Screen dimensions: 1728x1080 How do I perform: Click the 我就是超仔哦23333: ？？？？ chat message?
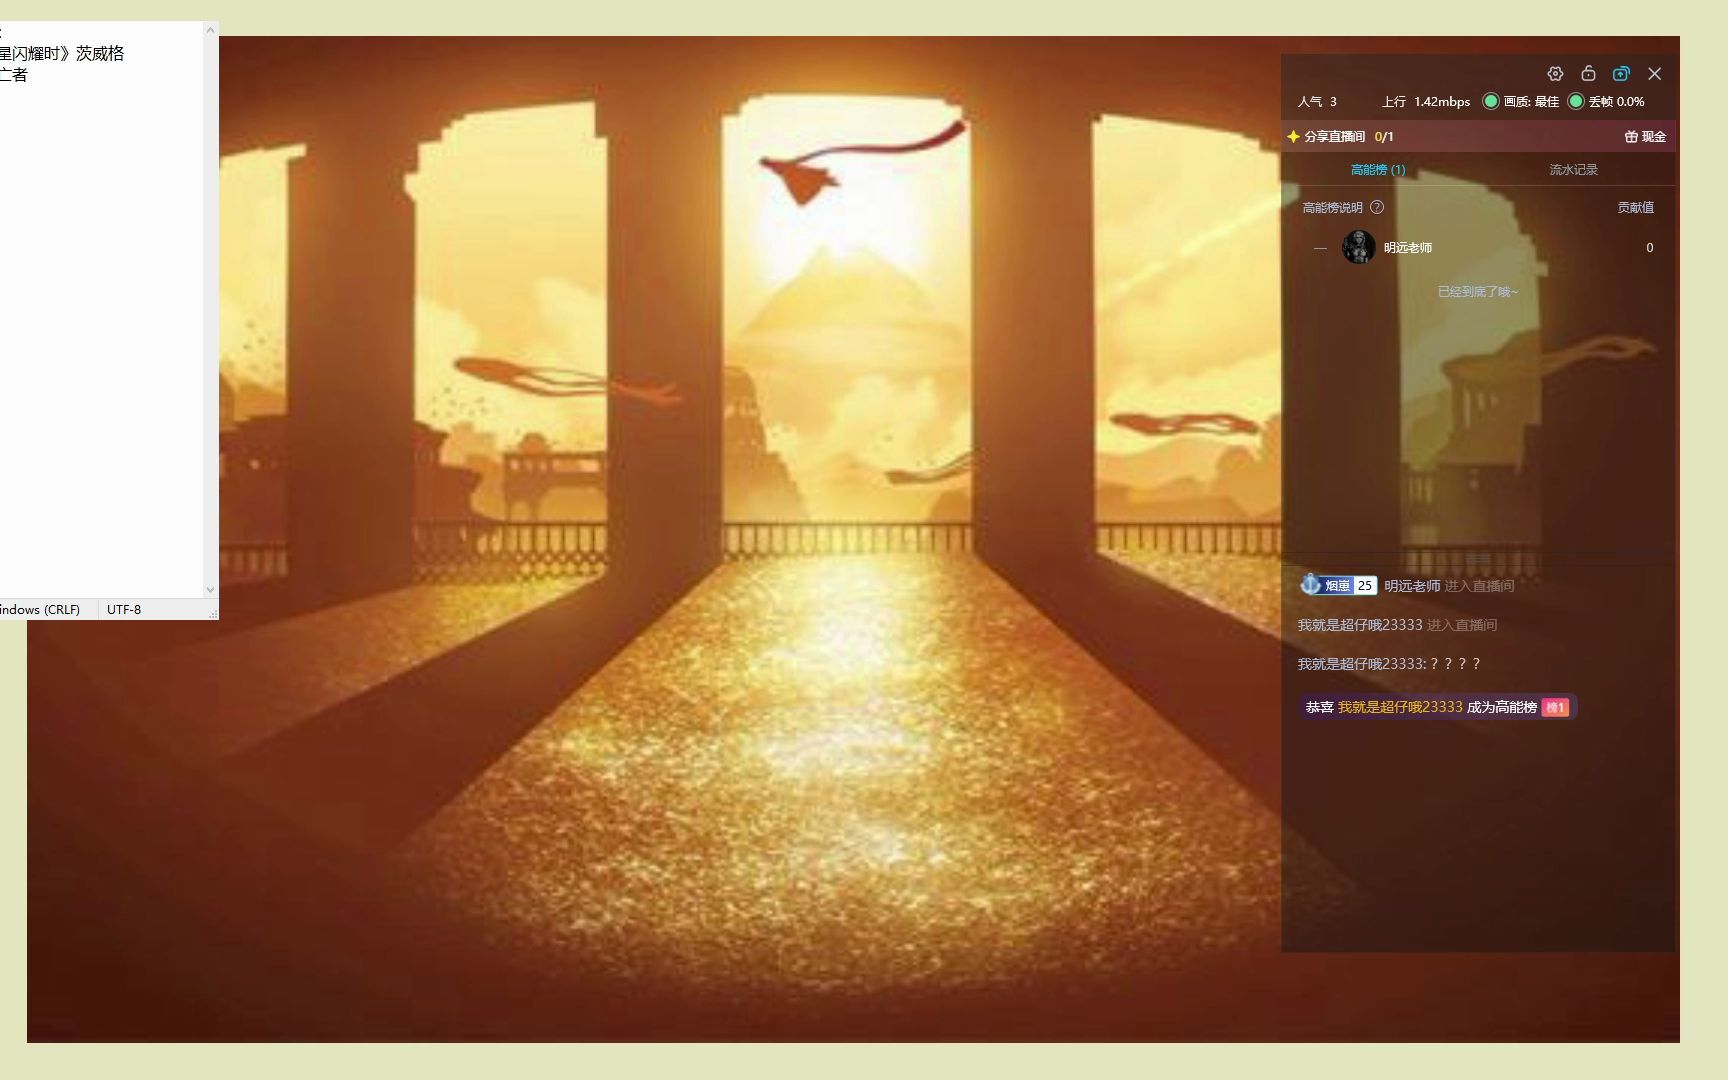coord(1389,664)
